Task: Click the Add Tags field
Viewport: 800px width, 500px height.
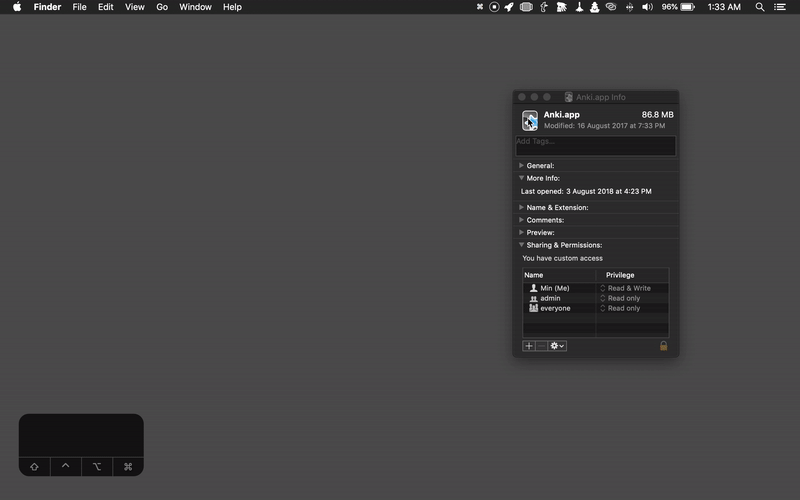Action: pyautogui.click(x=595, y=146)
